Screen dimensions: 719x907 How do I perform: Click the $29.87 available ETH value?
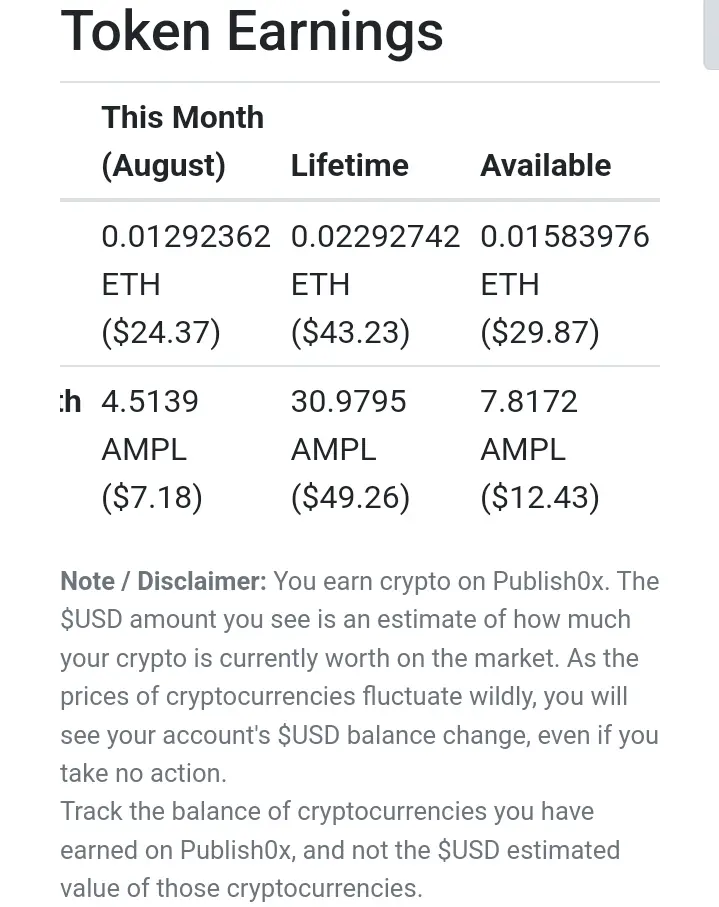pyautogui.click(x=540, y=333)
